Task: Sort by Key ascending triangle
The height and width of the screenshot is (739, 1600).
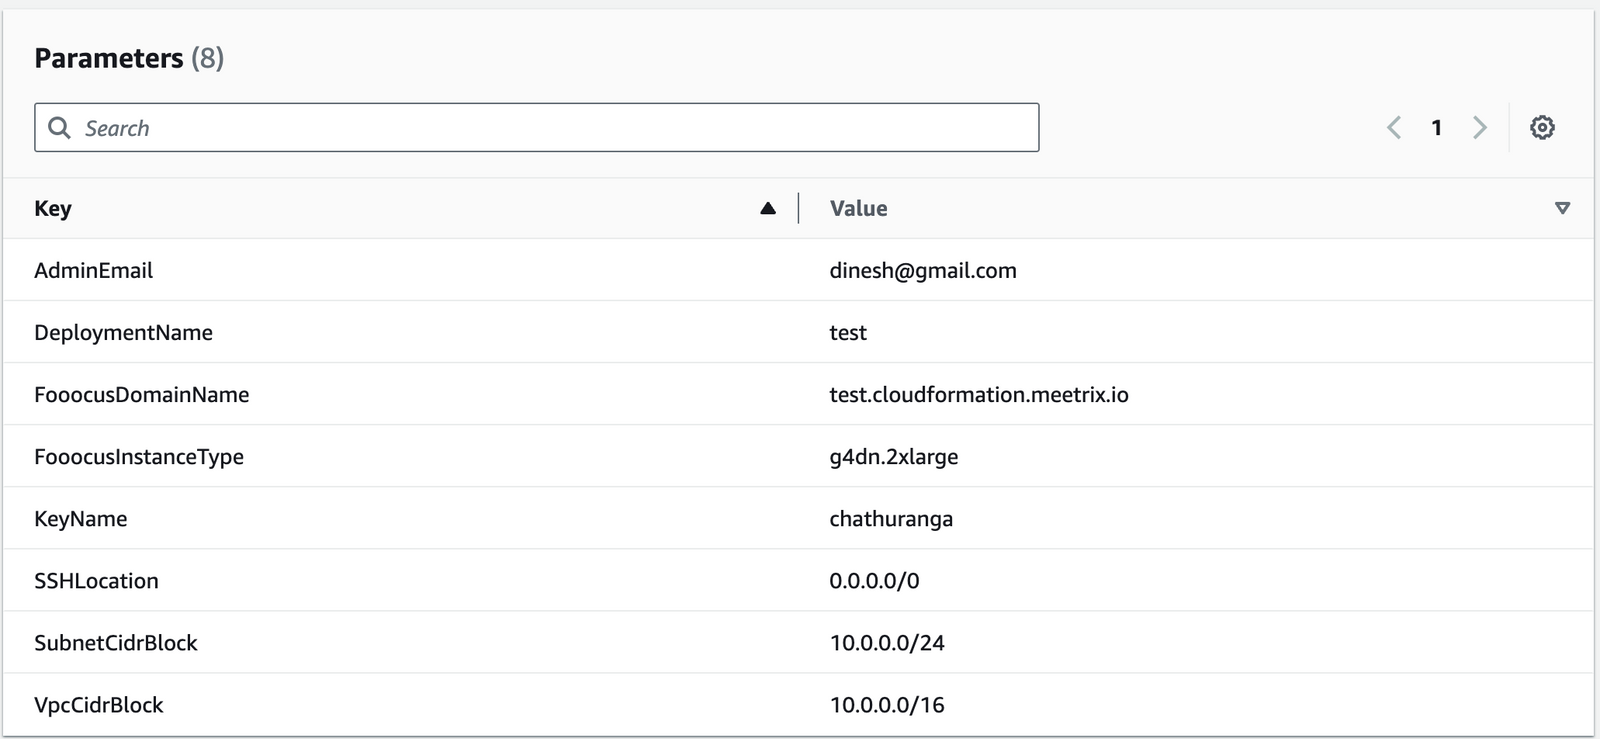Action: pyautogui.click(x=768, y=208)
